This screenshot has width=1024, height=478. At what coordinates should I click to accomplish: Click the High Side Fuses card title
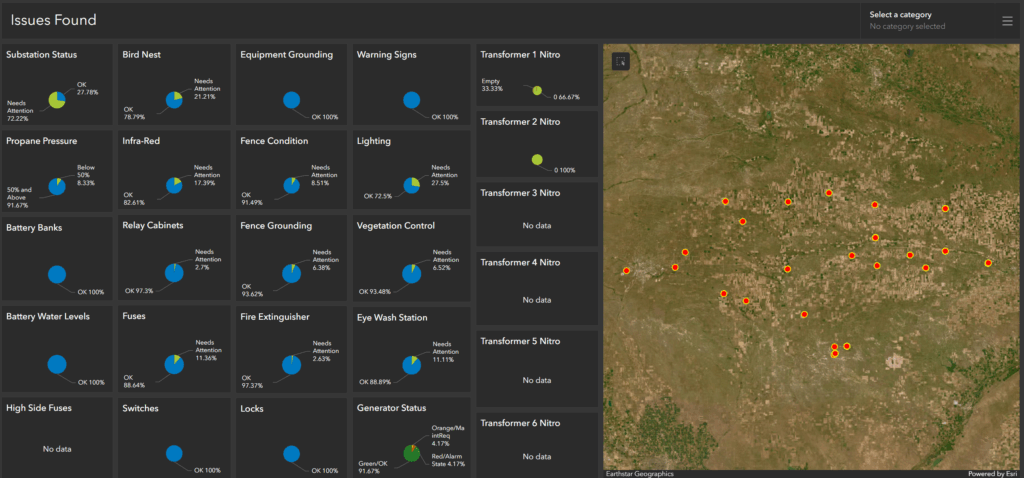point(39,408)
